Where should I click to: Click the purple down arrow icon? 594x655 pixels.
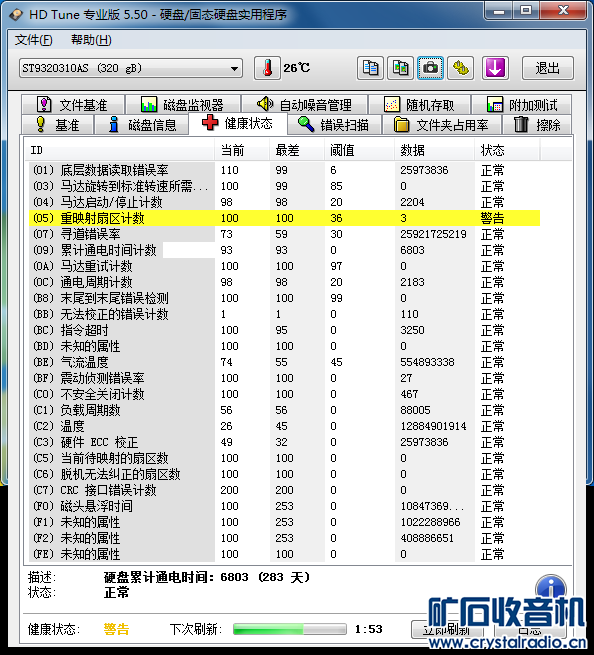495,68
